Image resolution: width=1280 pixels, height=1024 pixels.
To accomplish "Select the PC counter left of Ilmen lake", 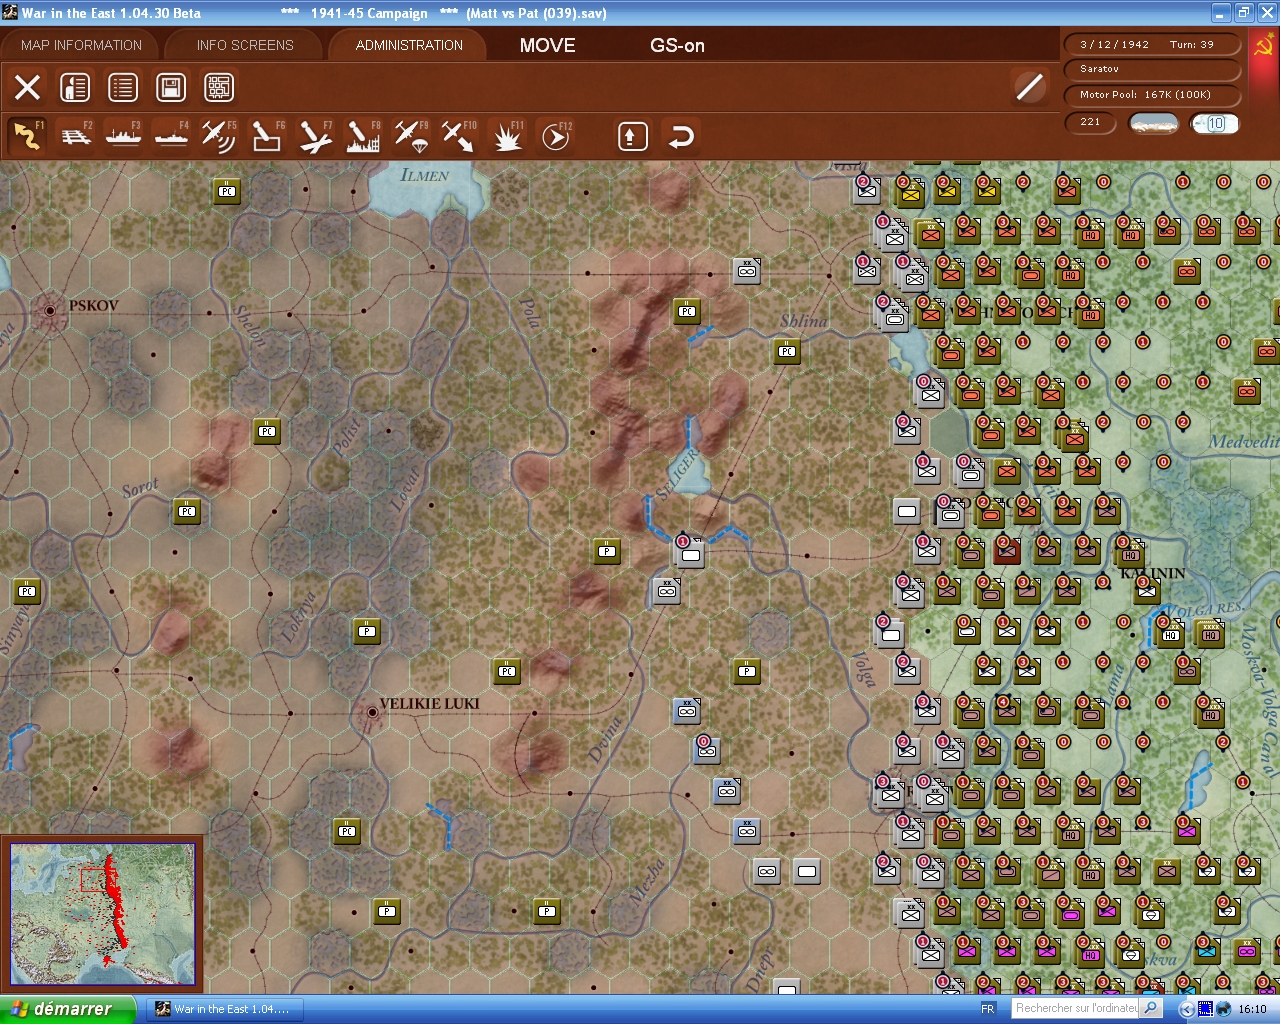I will [227, 191].
